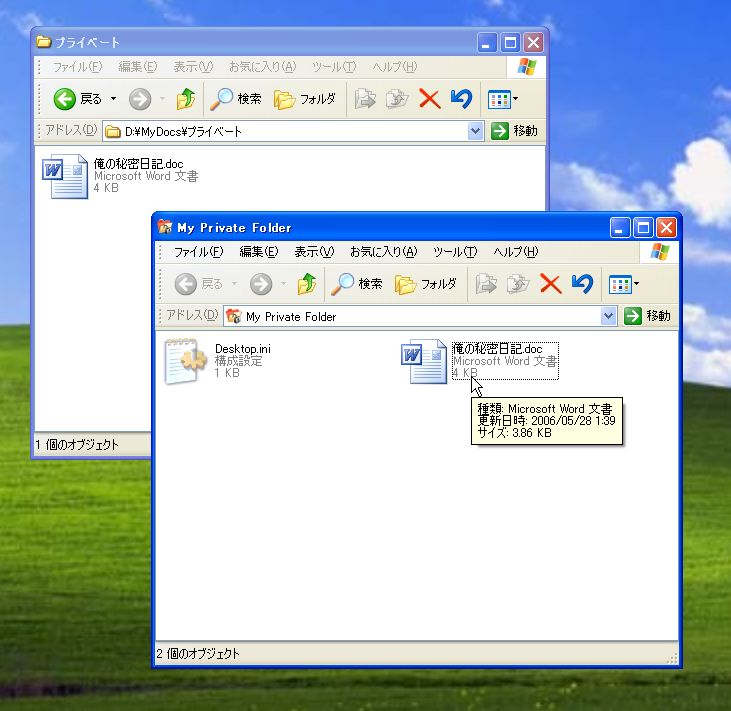Viewport: 731px width, 711px height.
Task: Click Up folder icon in プライベート window
Action: coord(186,99)
